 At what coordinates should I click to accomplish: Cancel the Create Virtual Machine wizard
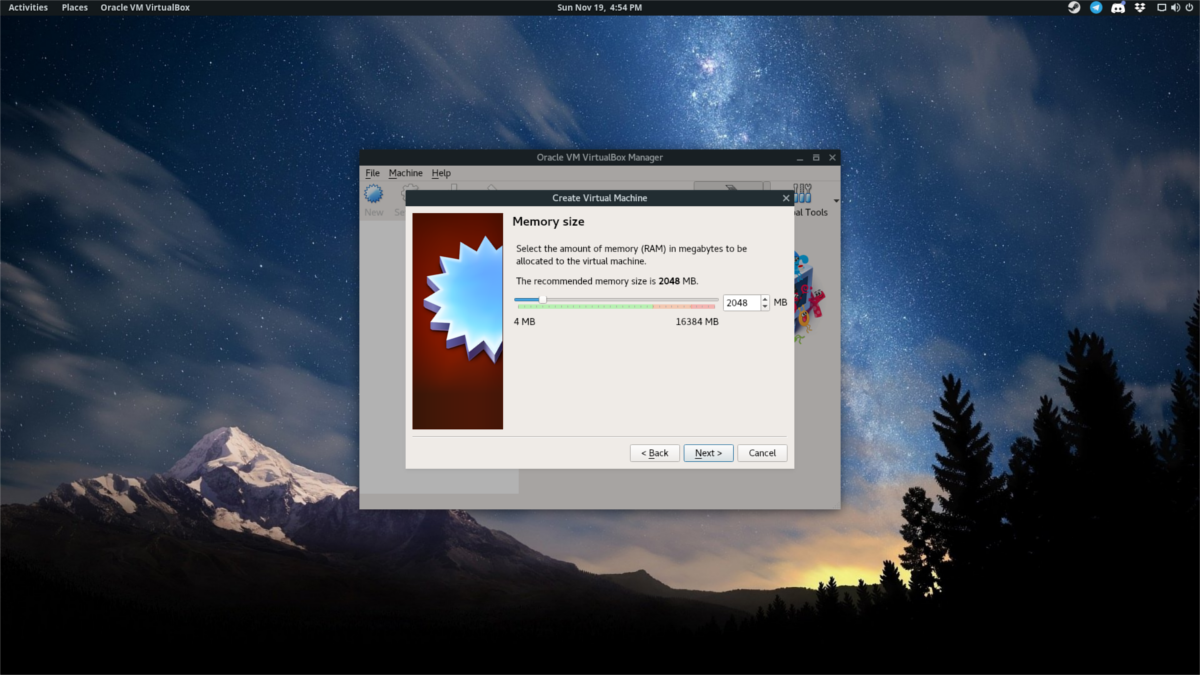[762, 453]
